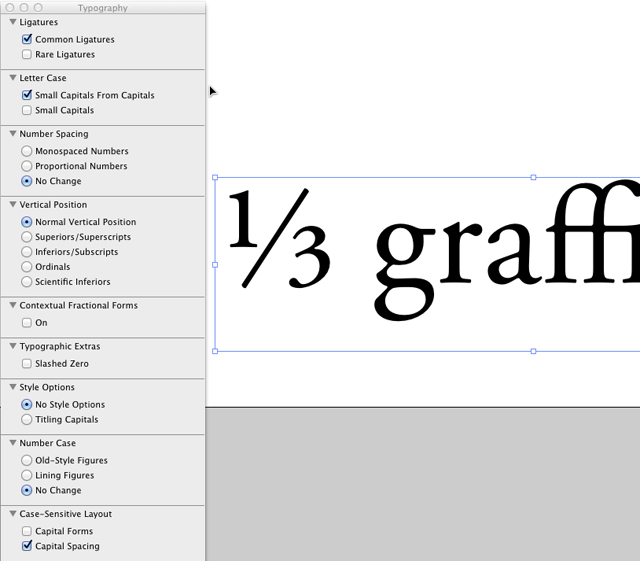The width and height of the screenshot is (640, 561).
Task: Uncheck Common Ligatures checkbox
Action: [x=27, y=40]
